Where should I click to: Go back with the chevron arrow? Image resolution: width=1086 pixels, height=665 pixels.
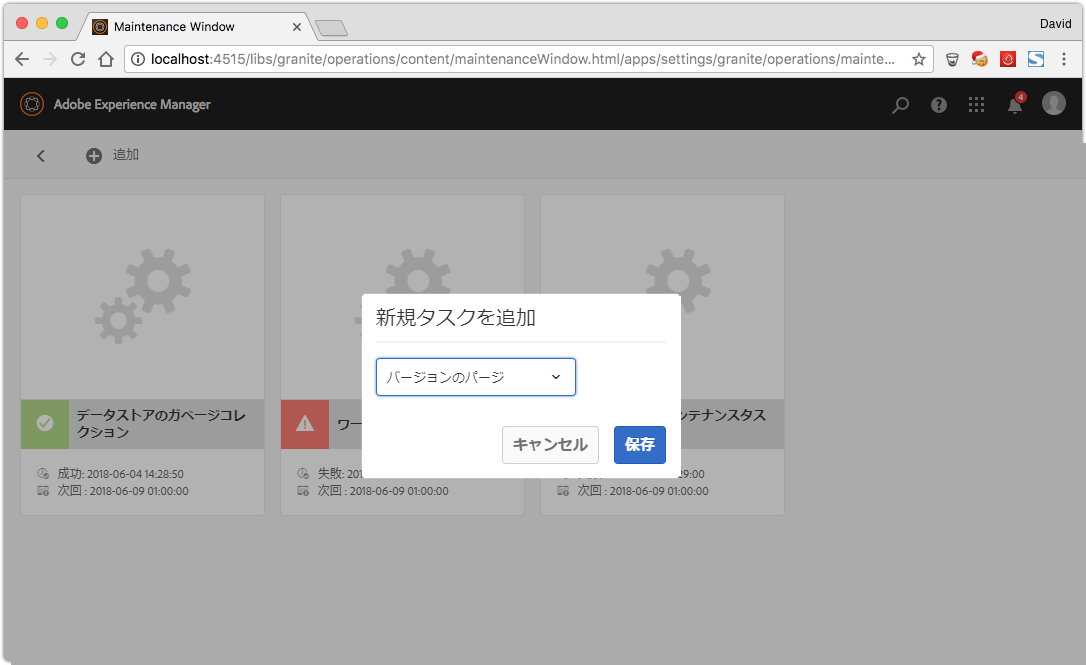41,156
